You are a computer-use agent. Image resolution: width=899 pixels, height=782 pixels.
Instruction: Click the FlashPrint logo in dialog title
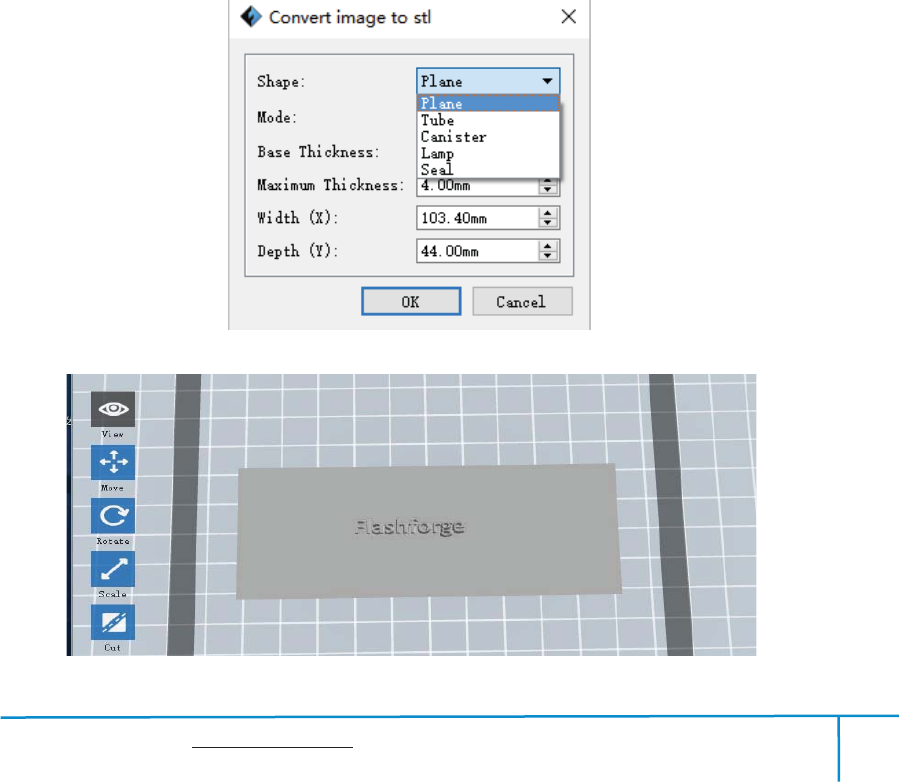pos(251,17)
